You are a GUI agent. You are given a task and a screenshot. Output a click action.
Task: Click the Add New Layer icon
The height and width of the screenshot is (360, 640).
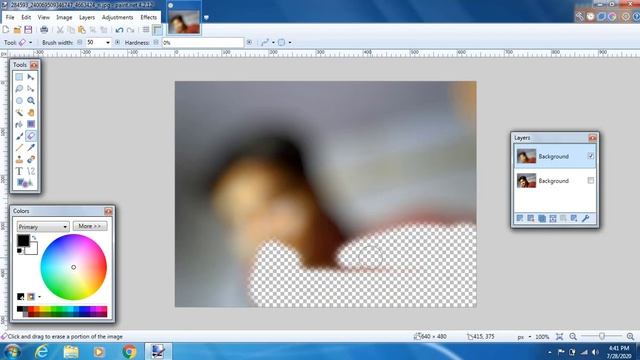[x=520, y=219]
